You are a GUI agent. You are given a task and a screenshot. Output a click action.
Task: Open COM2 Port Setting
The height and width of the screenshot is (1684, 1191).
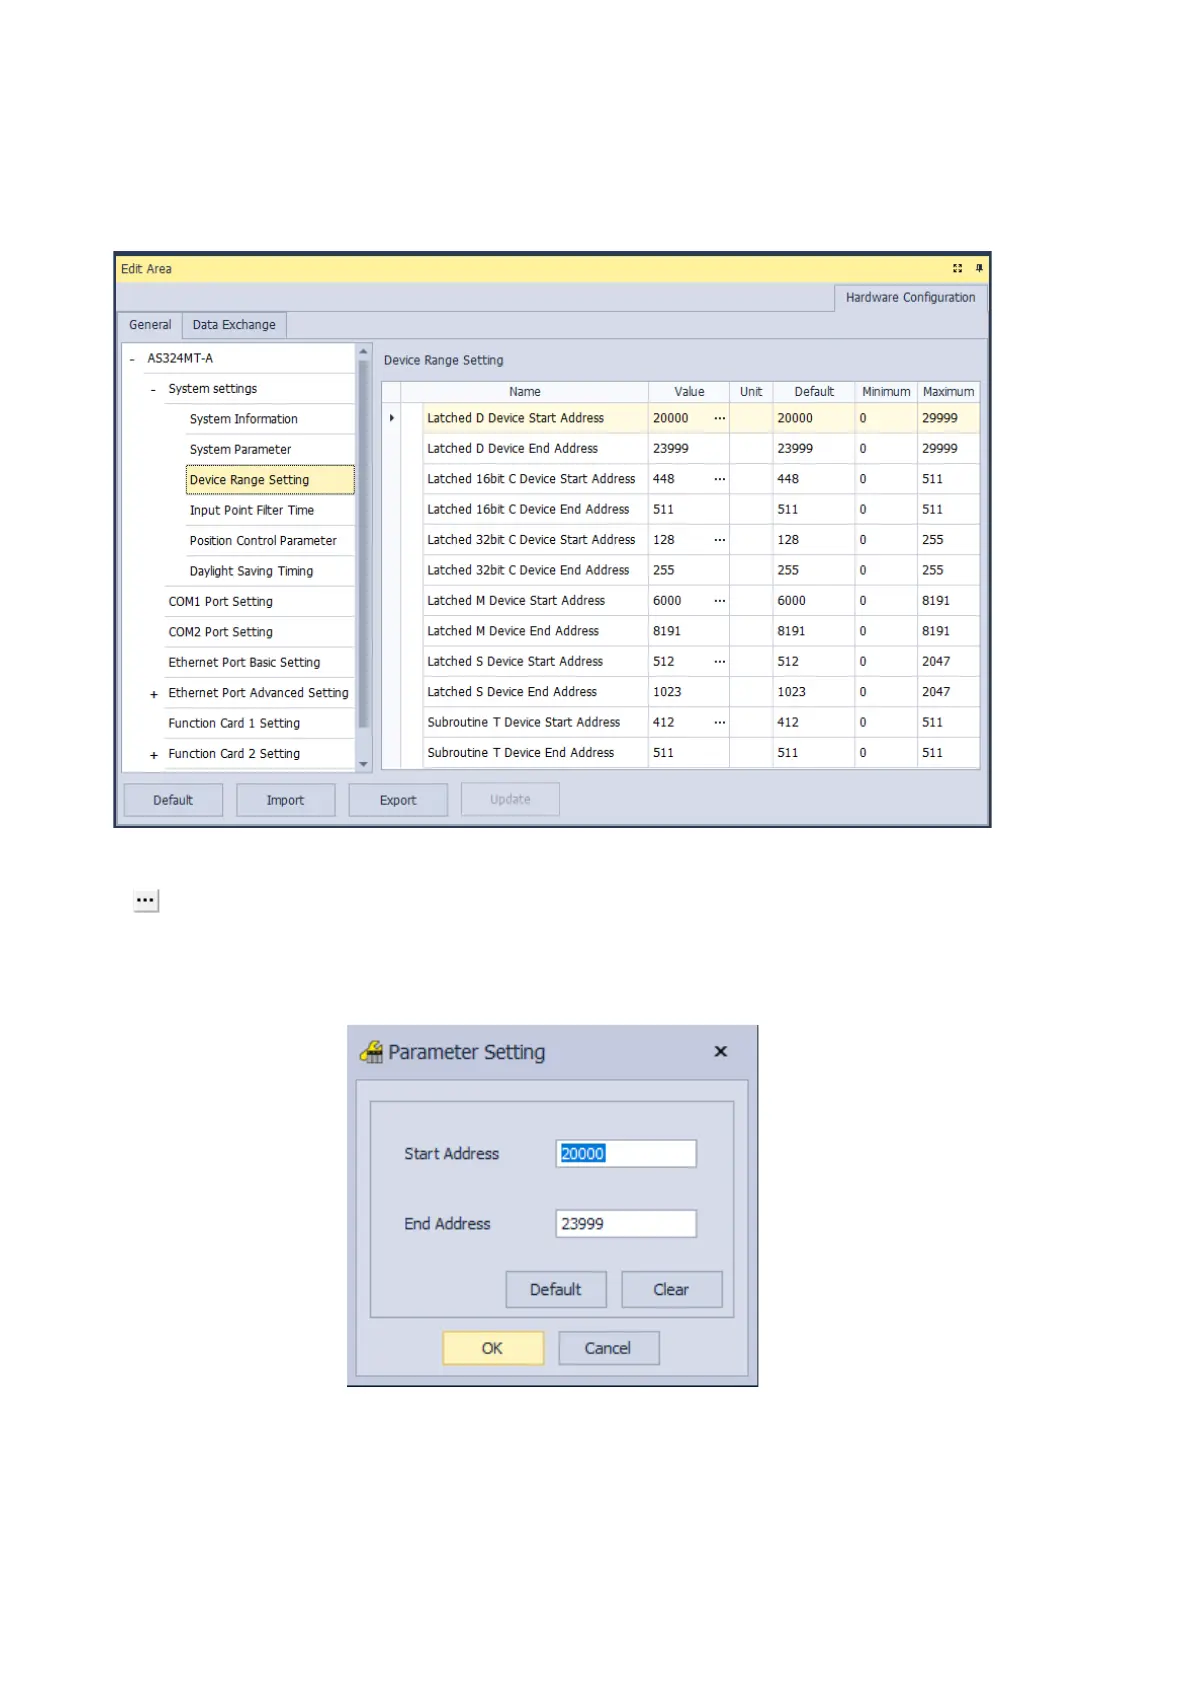click(x=221, y=632)
